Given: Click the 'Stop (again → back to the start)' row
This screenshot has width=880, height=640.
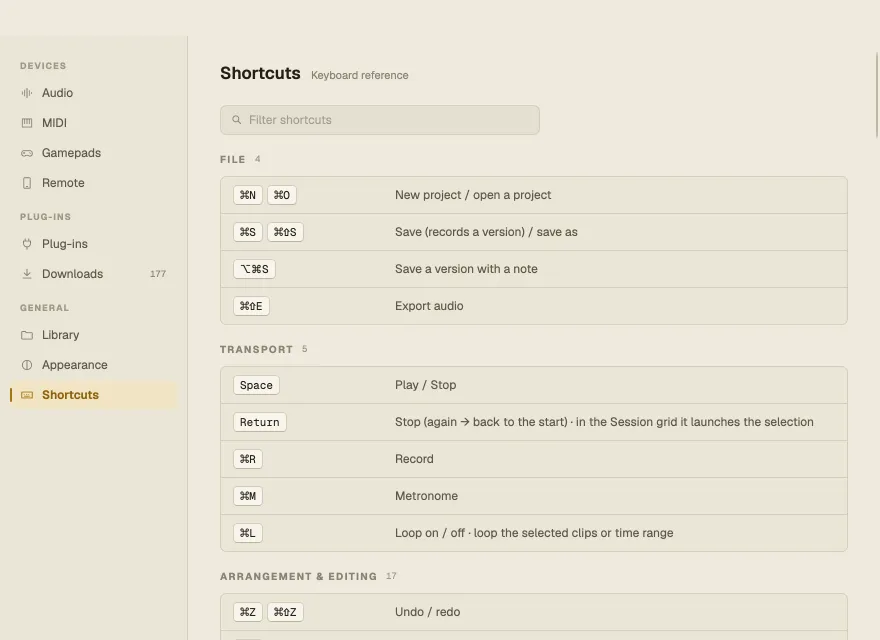Looking at the screenshot, I should tap(534, 422).
